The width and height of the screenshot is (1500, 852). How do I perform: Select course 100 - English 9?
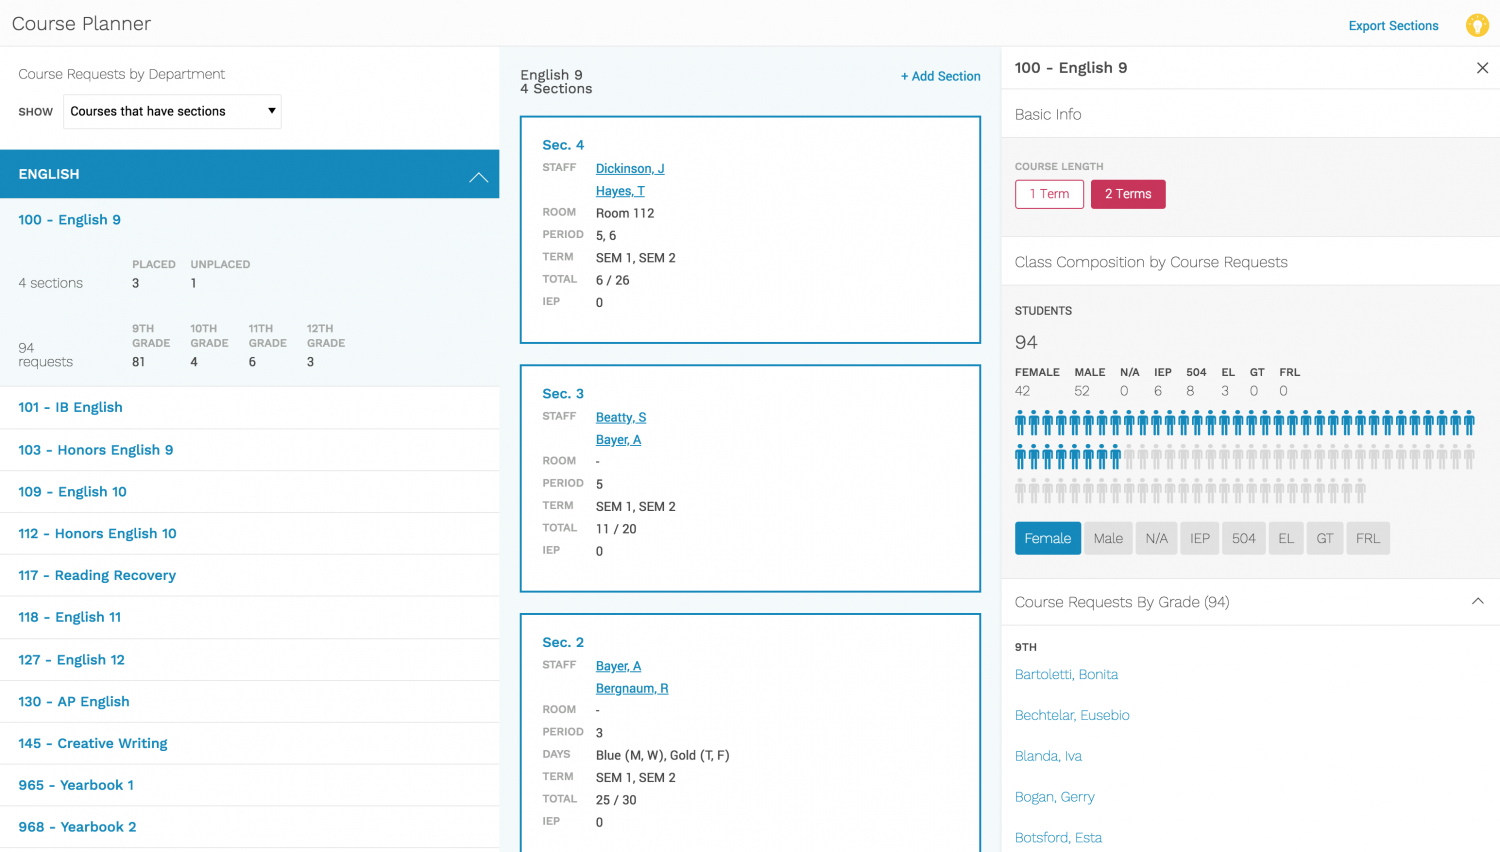[69, 220]
